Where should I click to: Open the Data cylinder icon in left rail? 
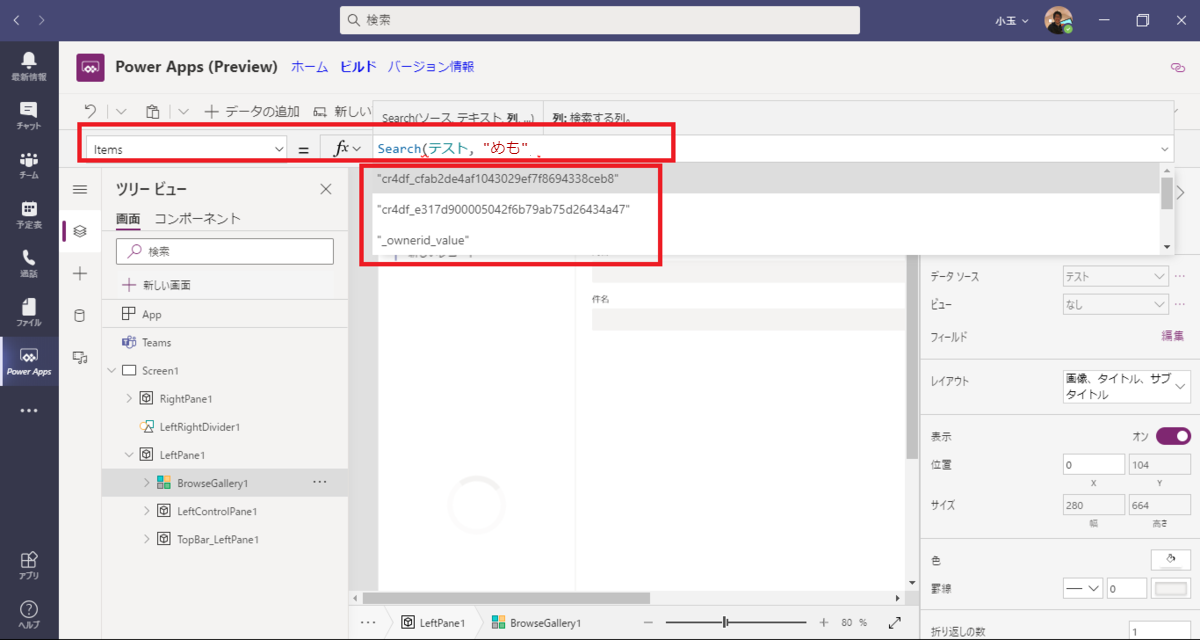click(80, 315)
